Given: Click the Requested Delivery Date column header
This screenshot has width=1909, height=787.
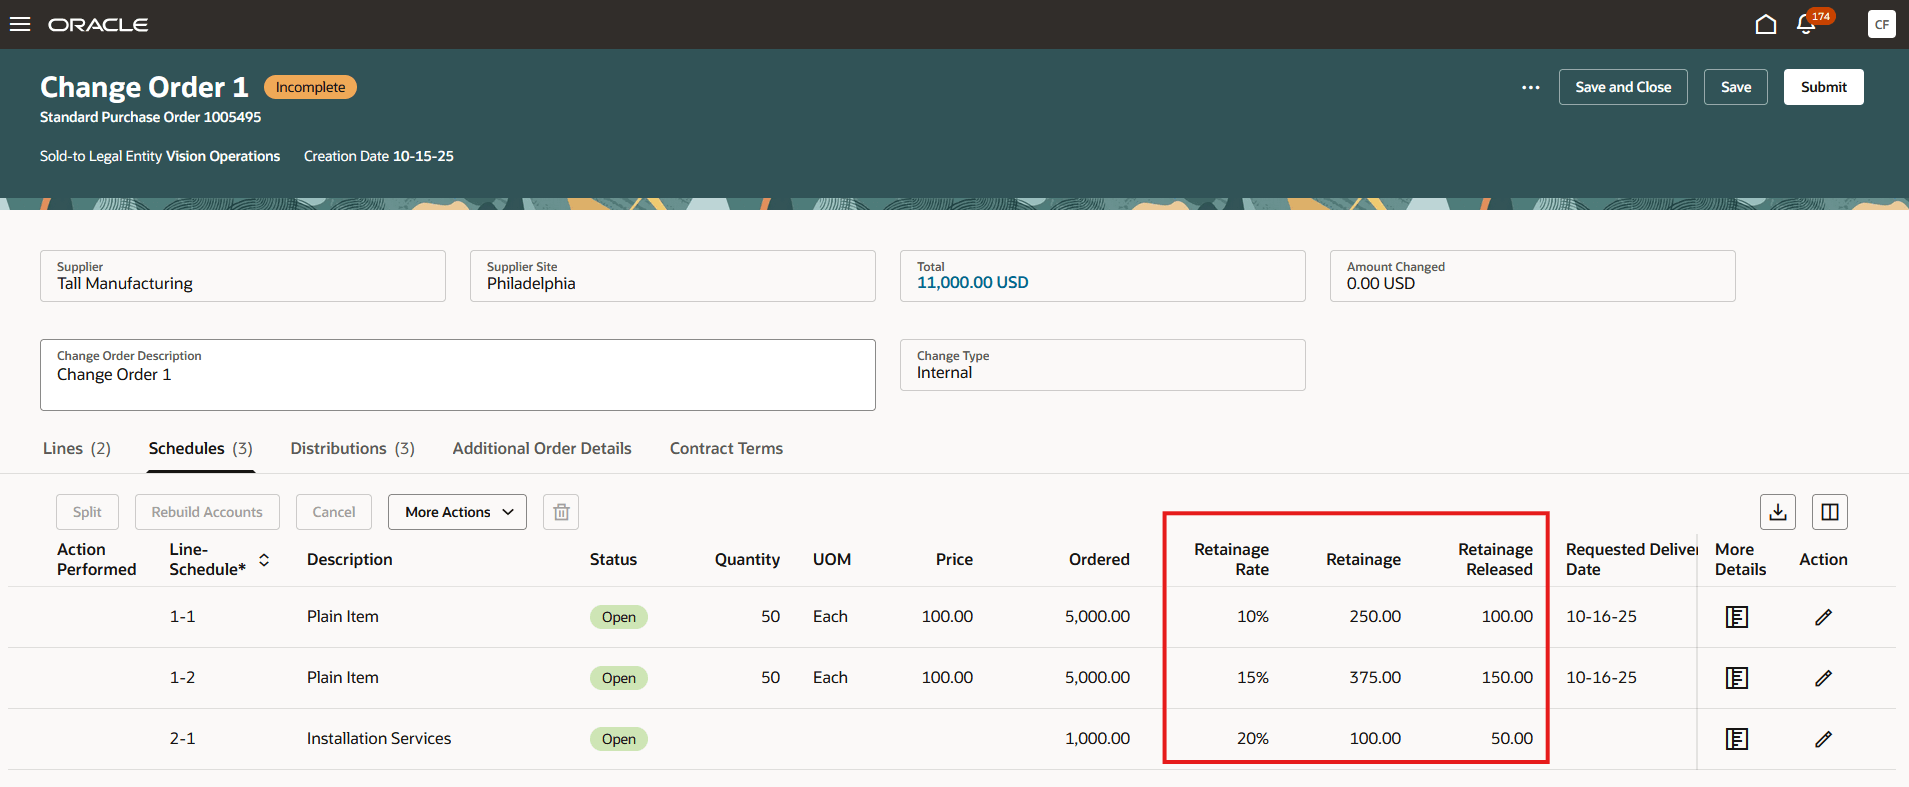Looking at the screenshot, I should pyautogui.click(x=1632, y=560).
